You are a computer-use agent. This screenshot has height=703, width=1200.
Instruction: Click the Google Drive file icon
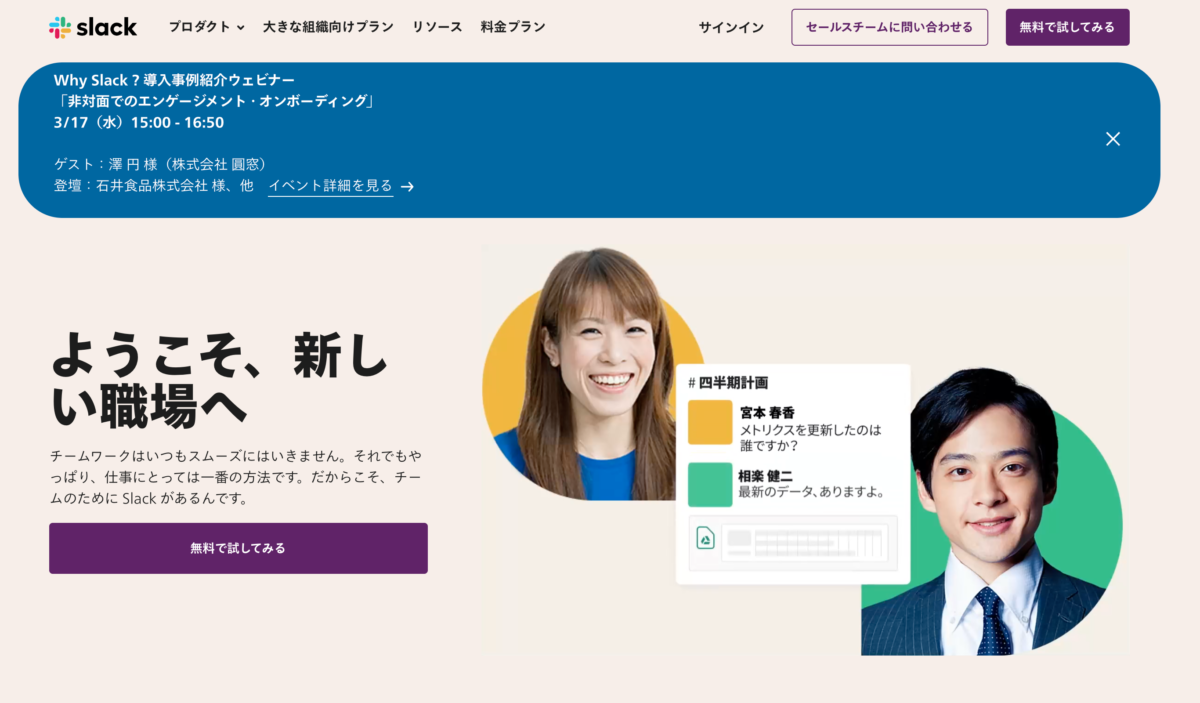point(705,538)
